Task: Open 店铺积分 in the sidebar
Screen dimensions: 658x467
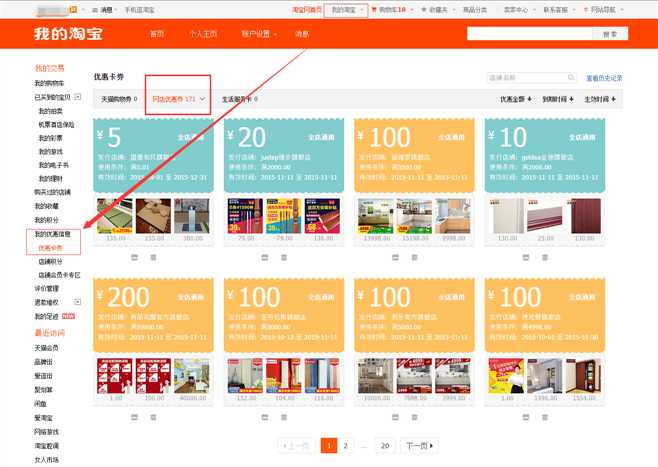Action: click(x=50, y=261)
